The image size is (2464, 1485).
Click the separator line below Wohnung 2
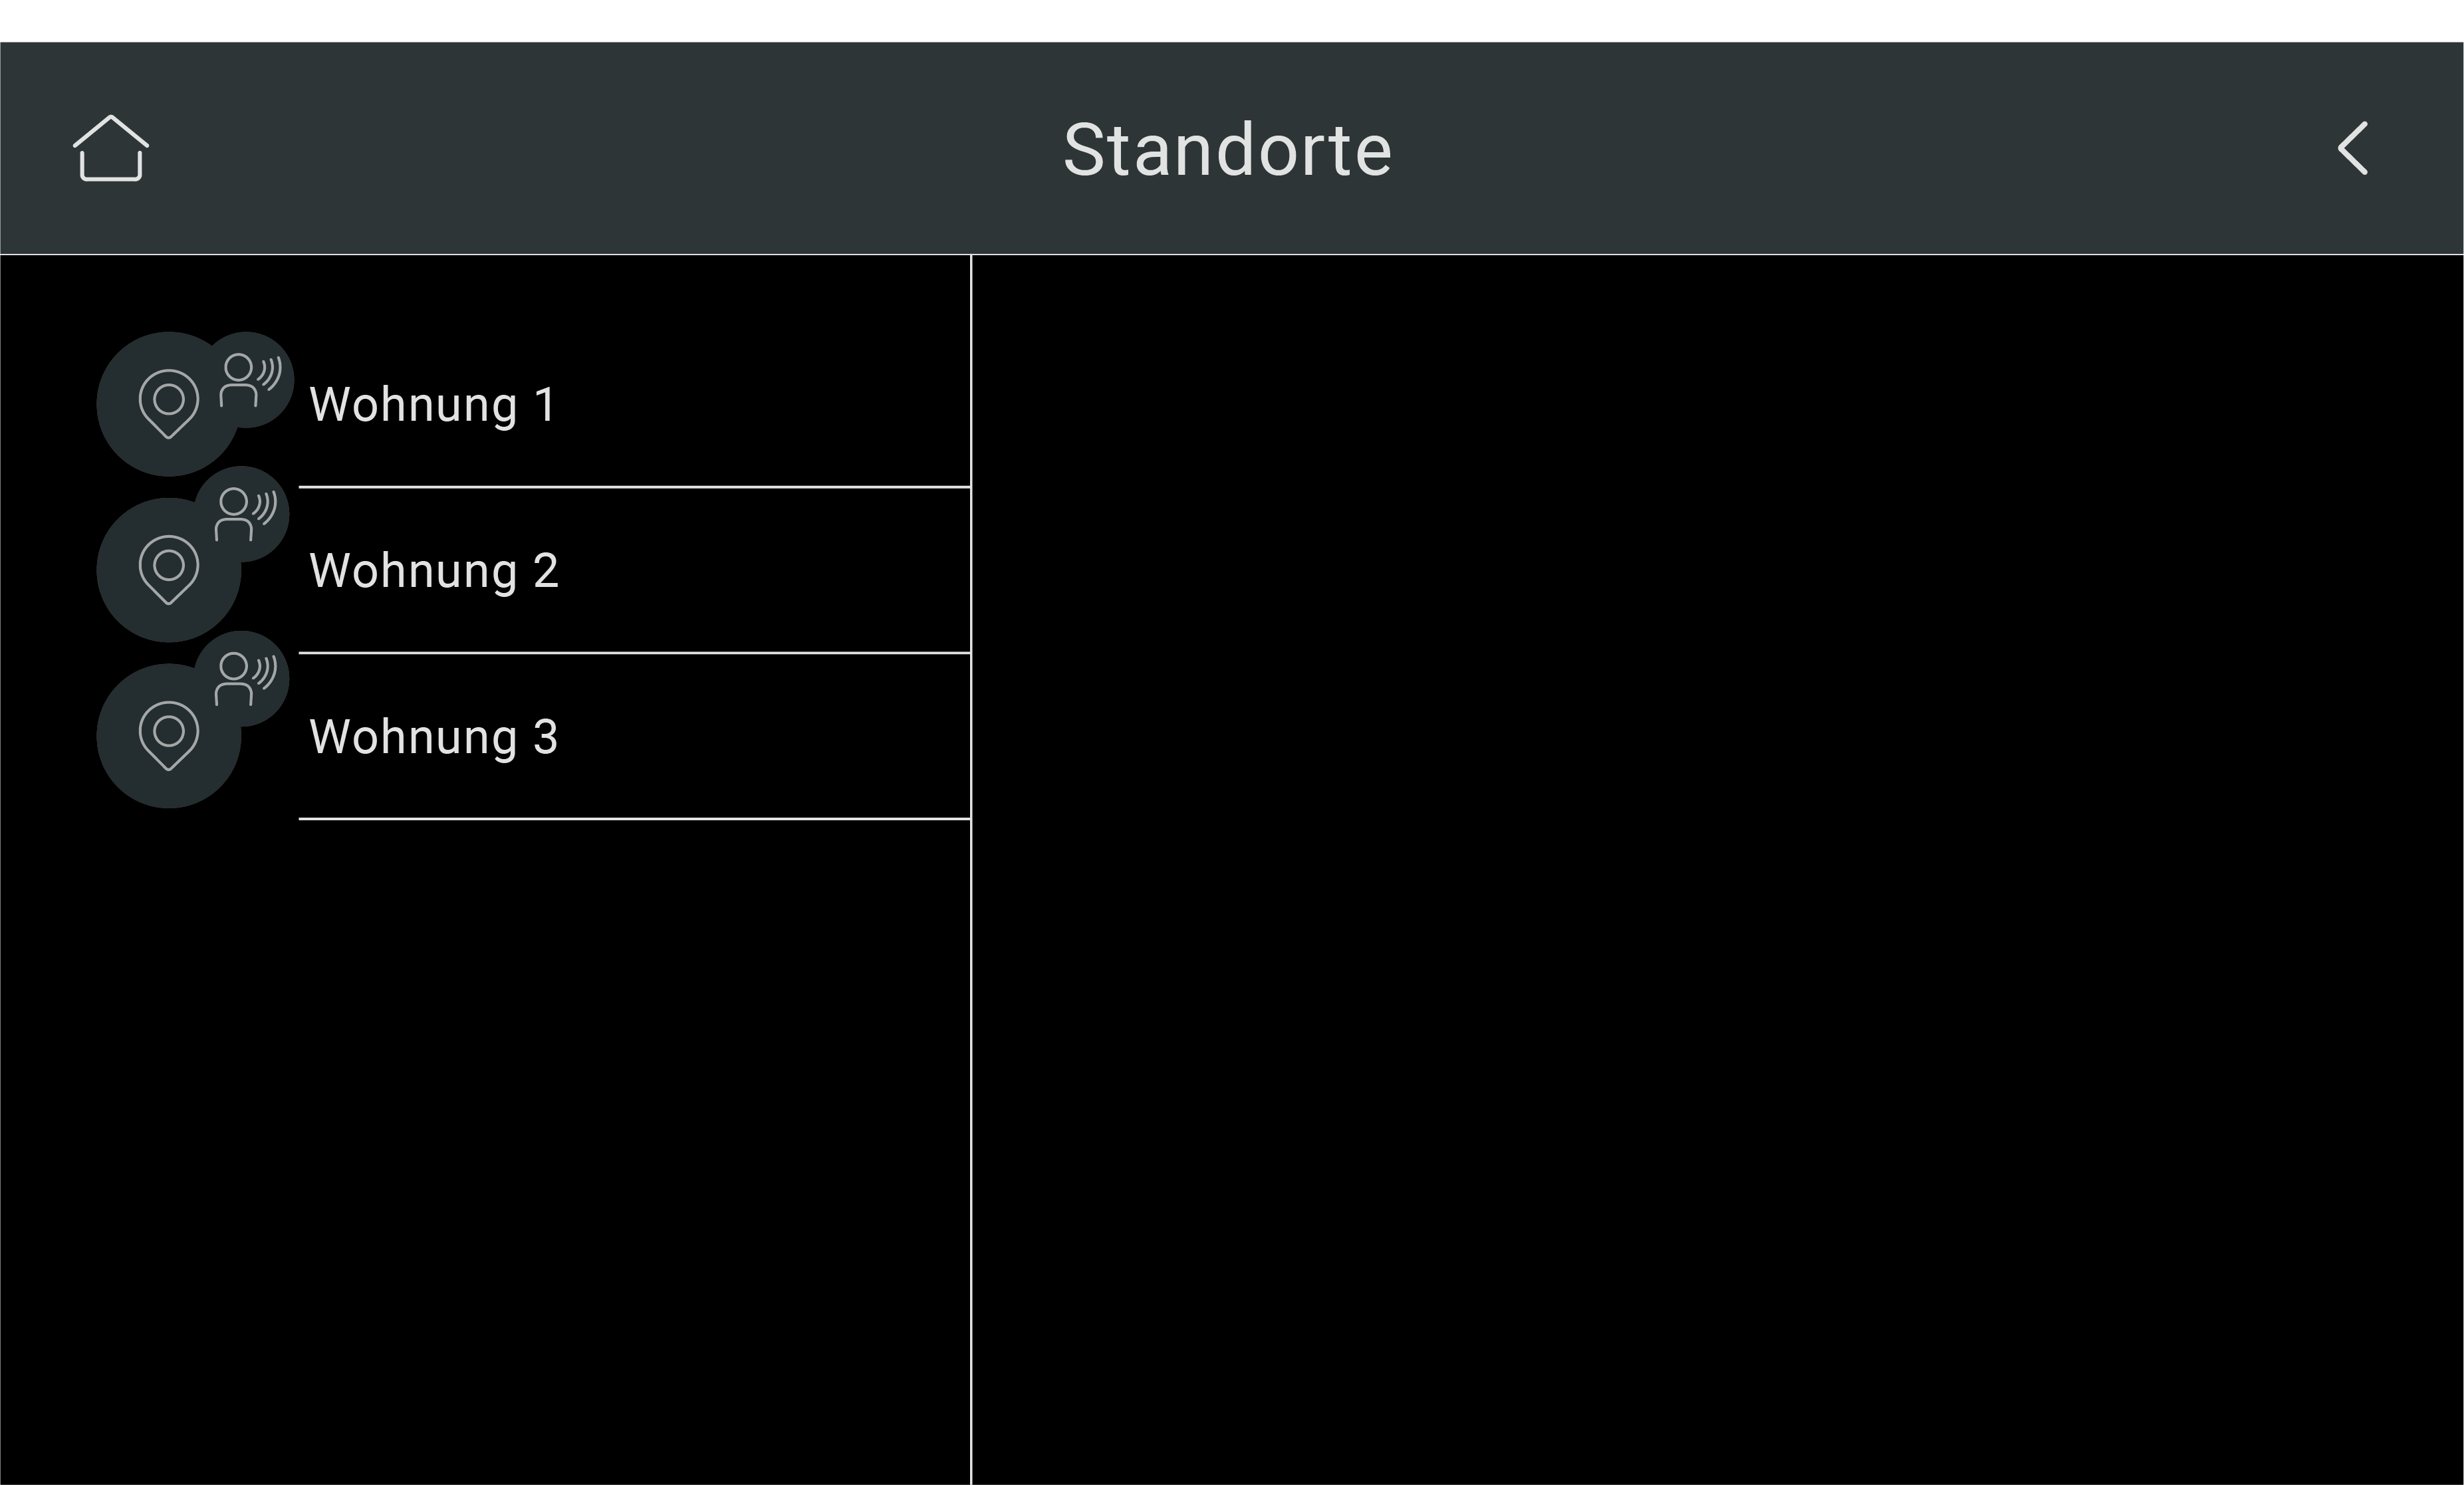click(x=634, y=653)
